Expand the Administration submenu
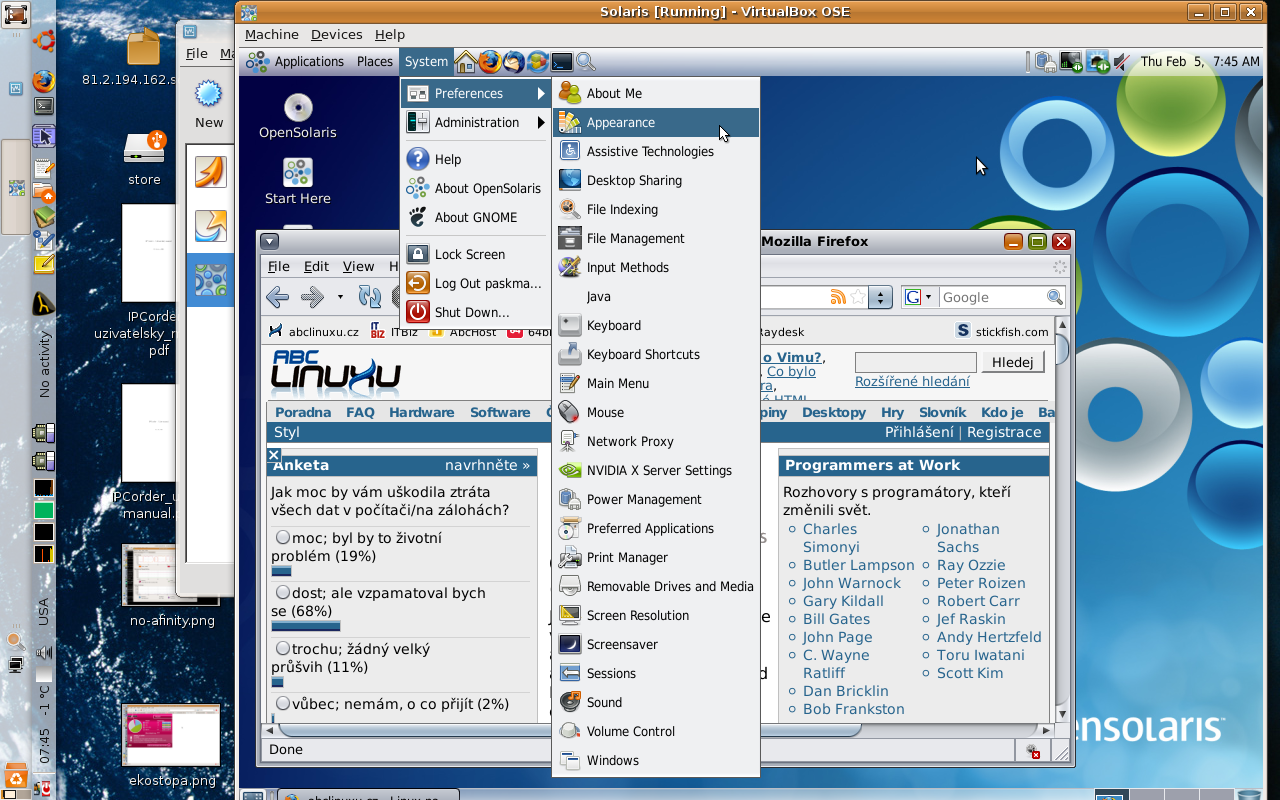The height and width of the screenshot is (800, 1280). [476, 122]
